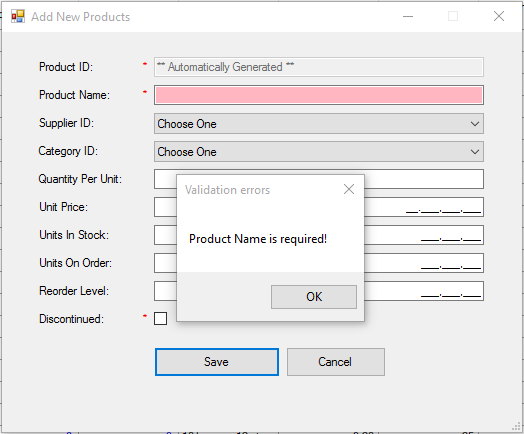Minimize the Add New Products window
The width and height of the screenshot is (524, 434).
408,16
